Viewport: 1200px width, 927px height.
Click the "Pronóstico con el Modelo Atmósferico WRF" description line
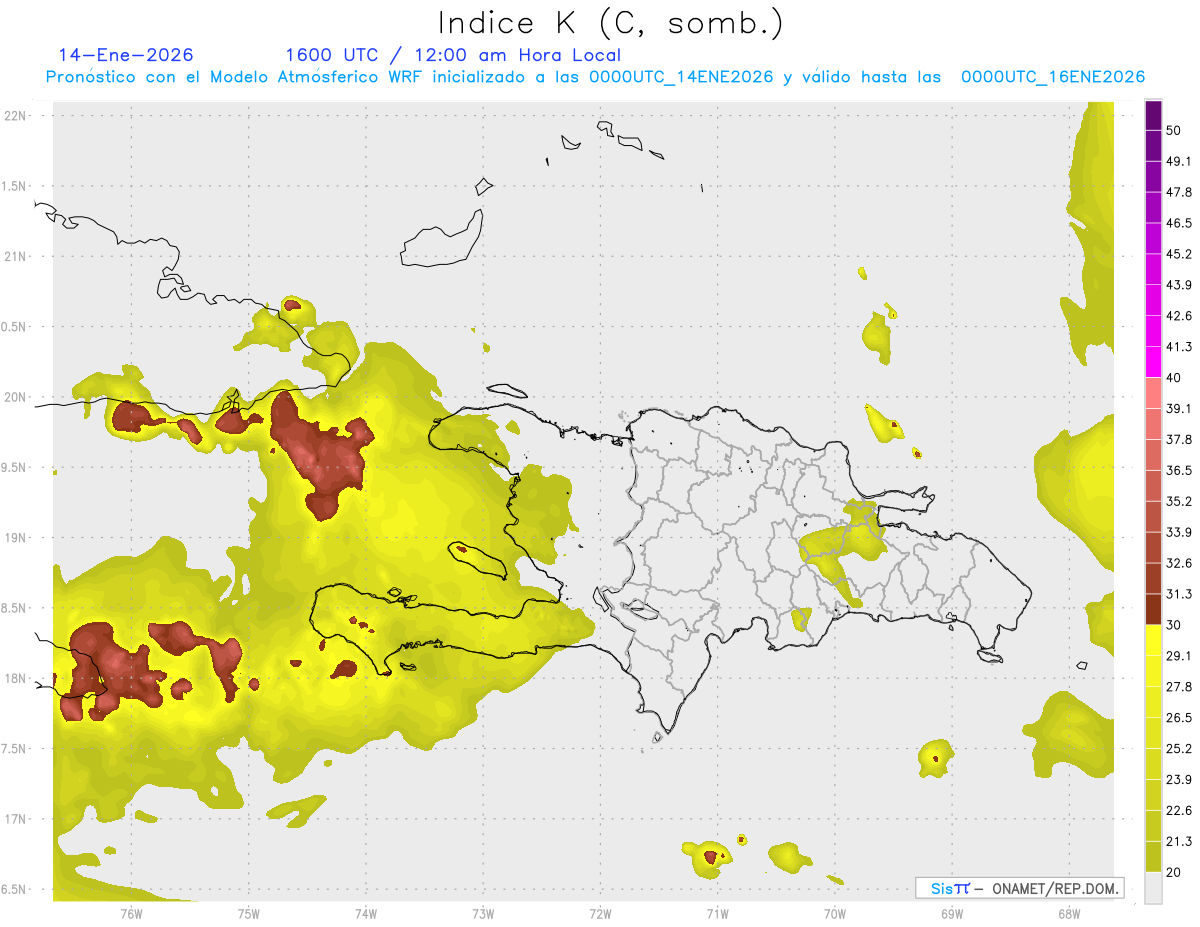[x=595, y=77]
